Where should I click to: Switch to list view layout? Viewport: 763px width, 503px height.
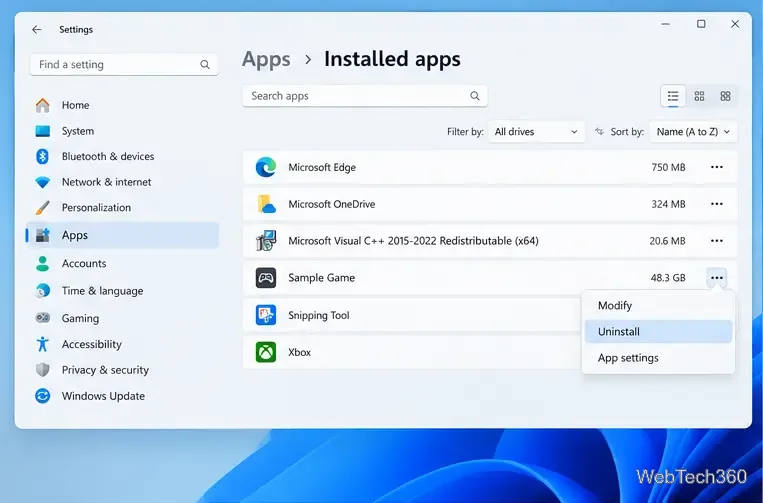673,96
